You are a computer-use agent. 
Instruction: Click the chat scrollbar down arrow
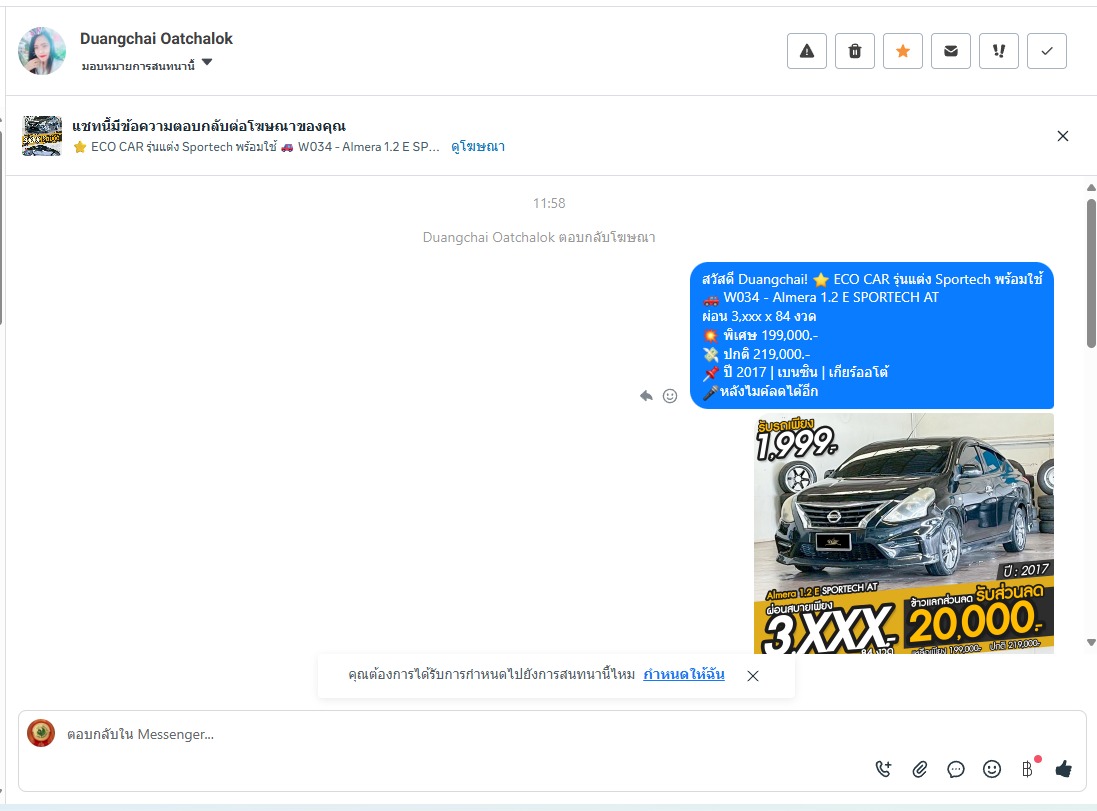coord(1091,642)
